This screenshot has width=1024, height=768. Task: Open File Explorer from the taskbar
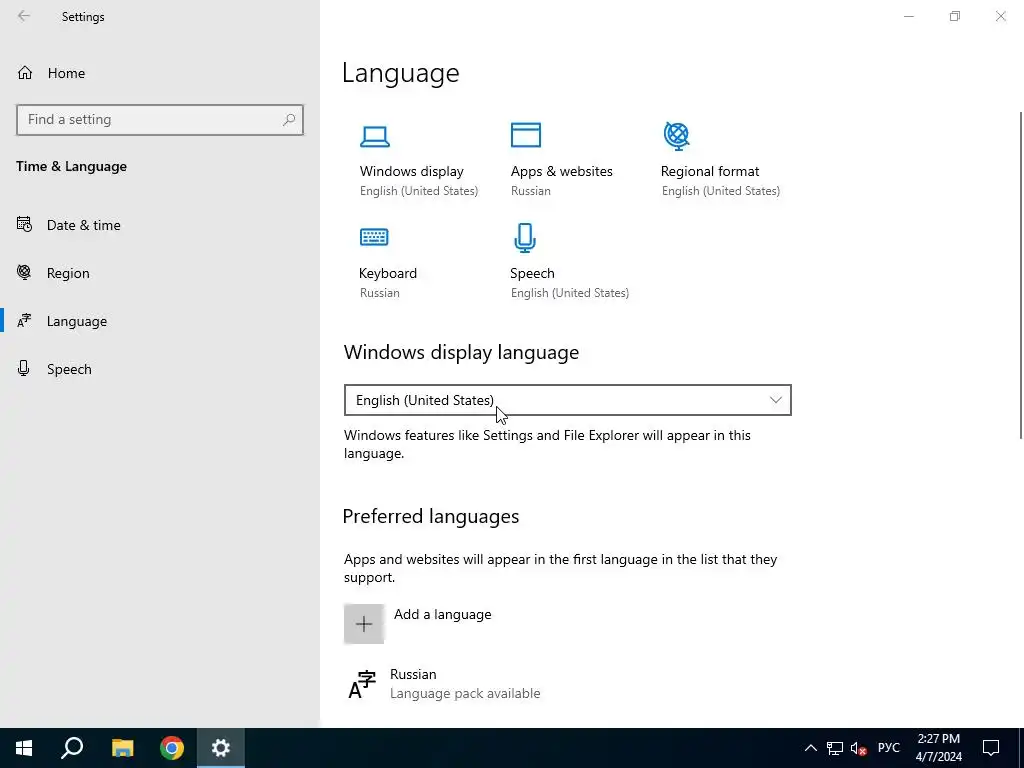pos(122,748)
